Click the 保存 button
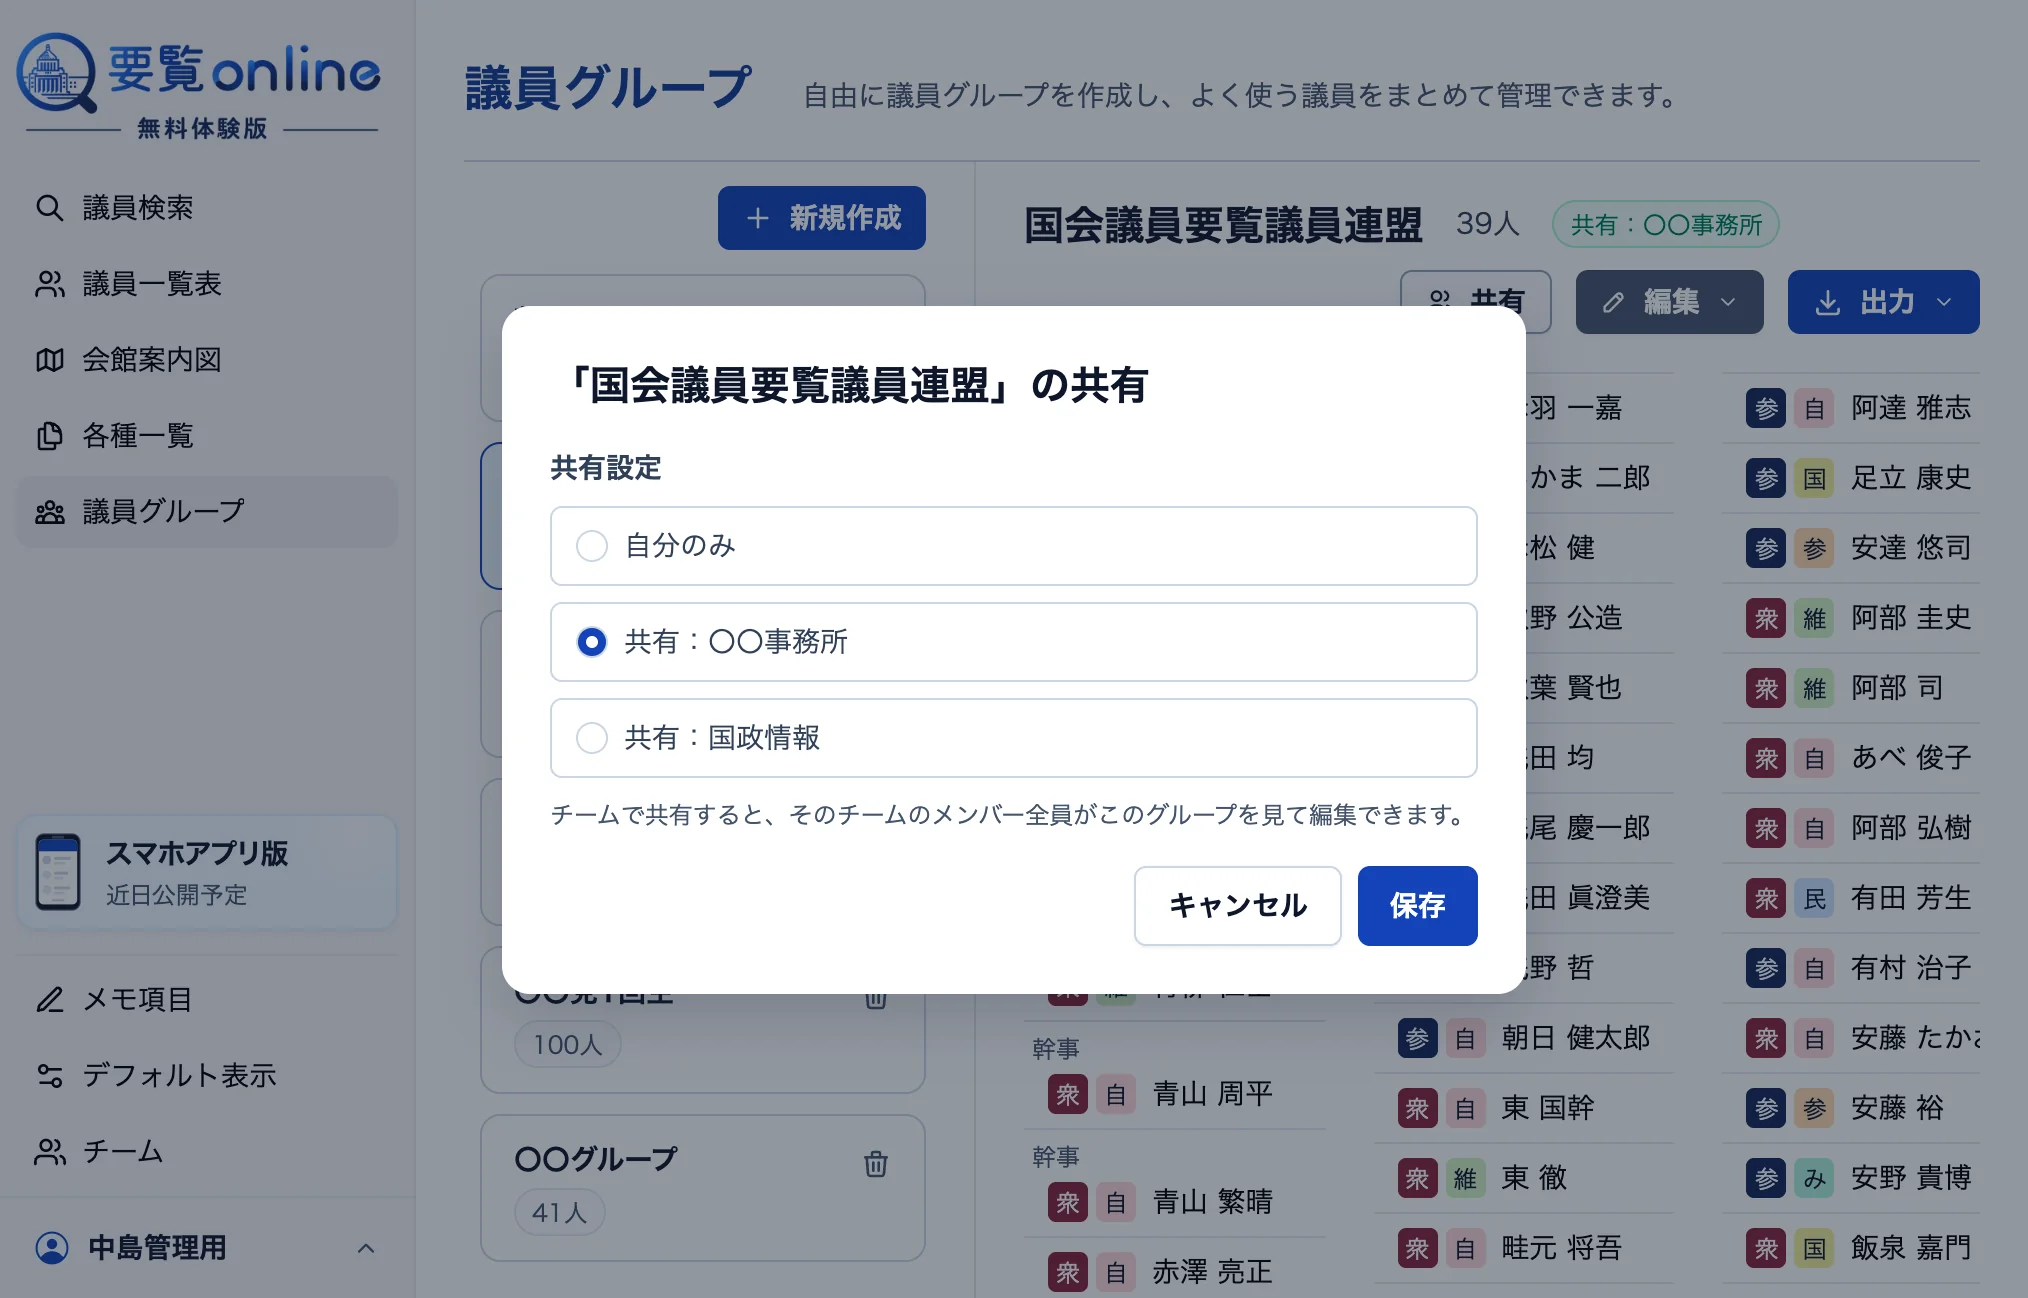 1417,906
